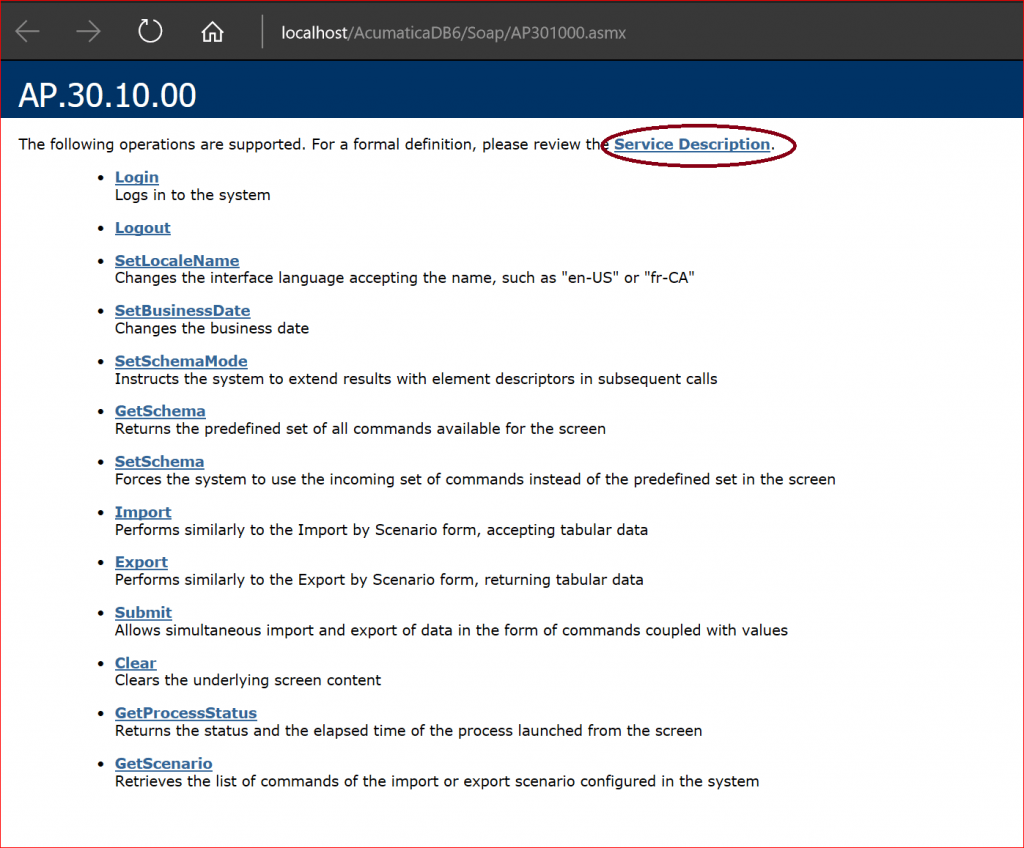
Task: Click the text 'Logs in to the system'
Action: click(193, 195)
